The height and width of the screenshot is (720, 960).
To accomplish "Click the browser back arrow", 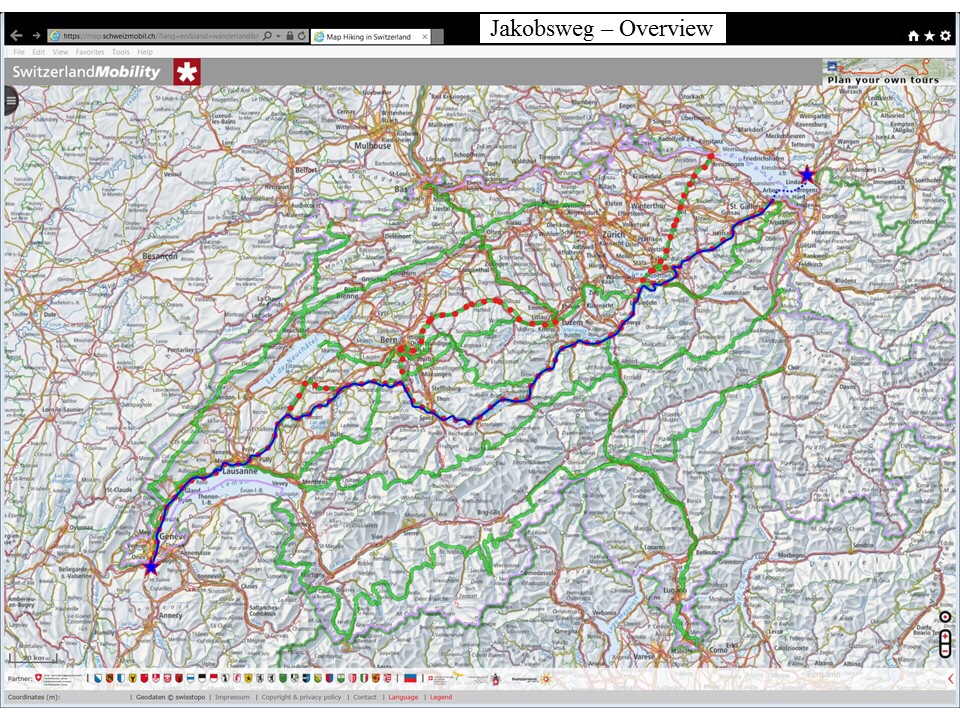I will pos(15,36).
